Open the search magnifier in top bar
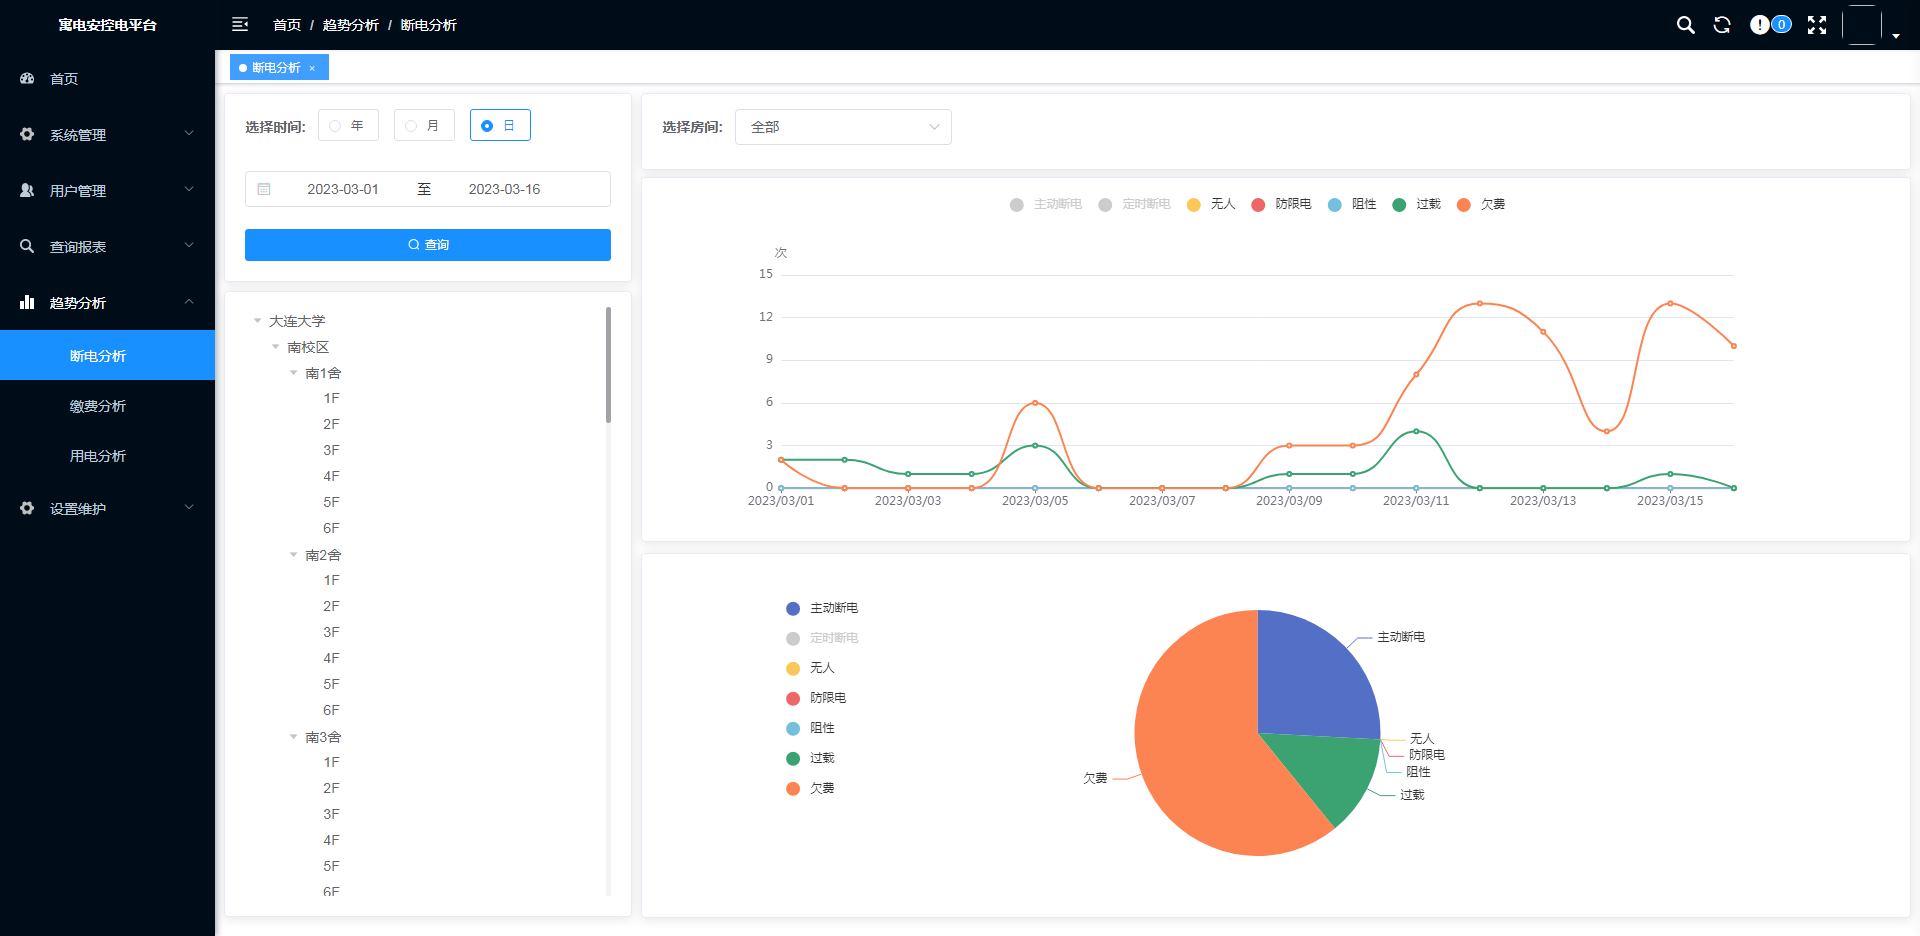 [1685, 25]
